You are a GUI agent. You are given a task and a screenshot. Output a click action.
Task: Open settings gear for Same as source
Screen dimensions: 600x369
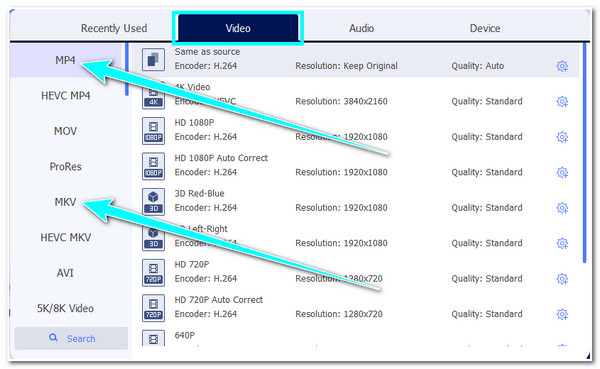coord(562,66)
